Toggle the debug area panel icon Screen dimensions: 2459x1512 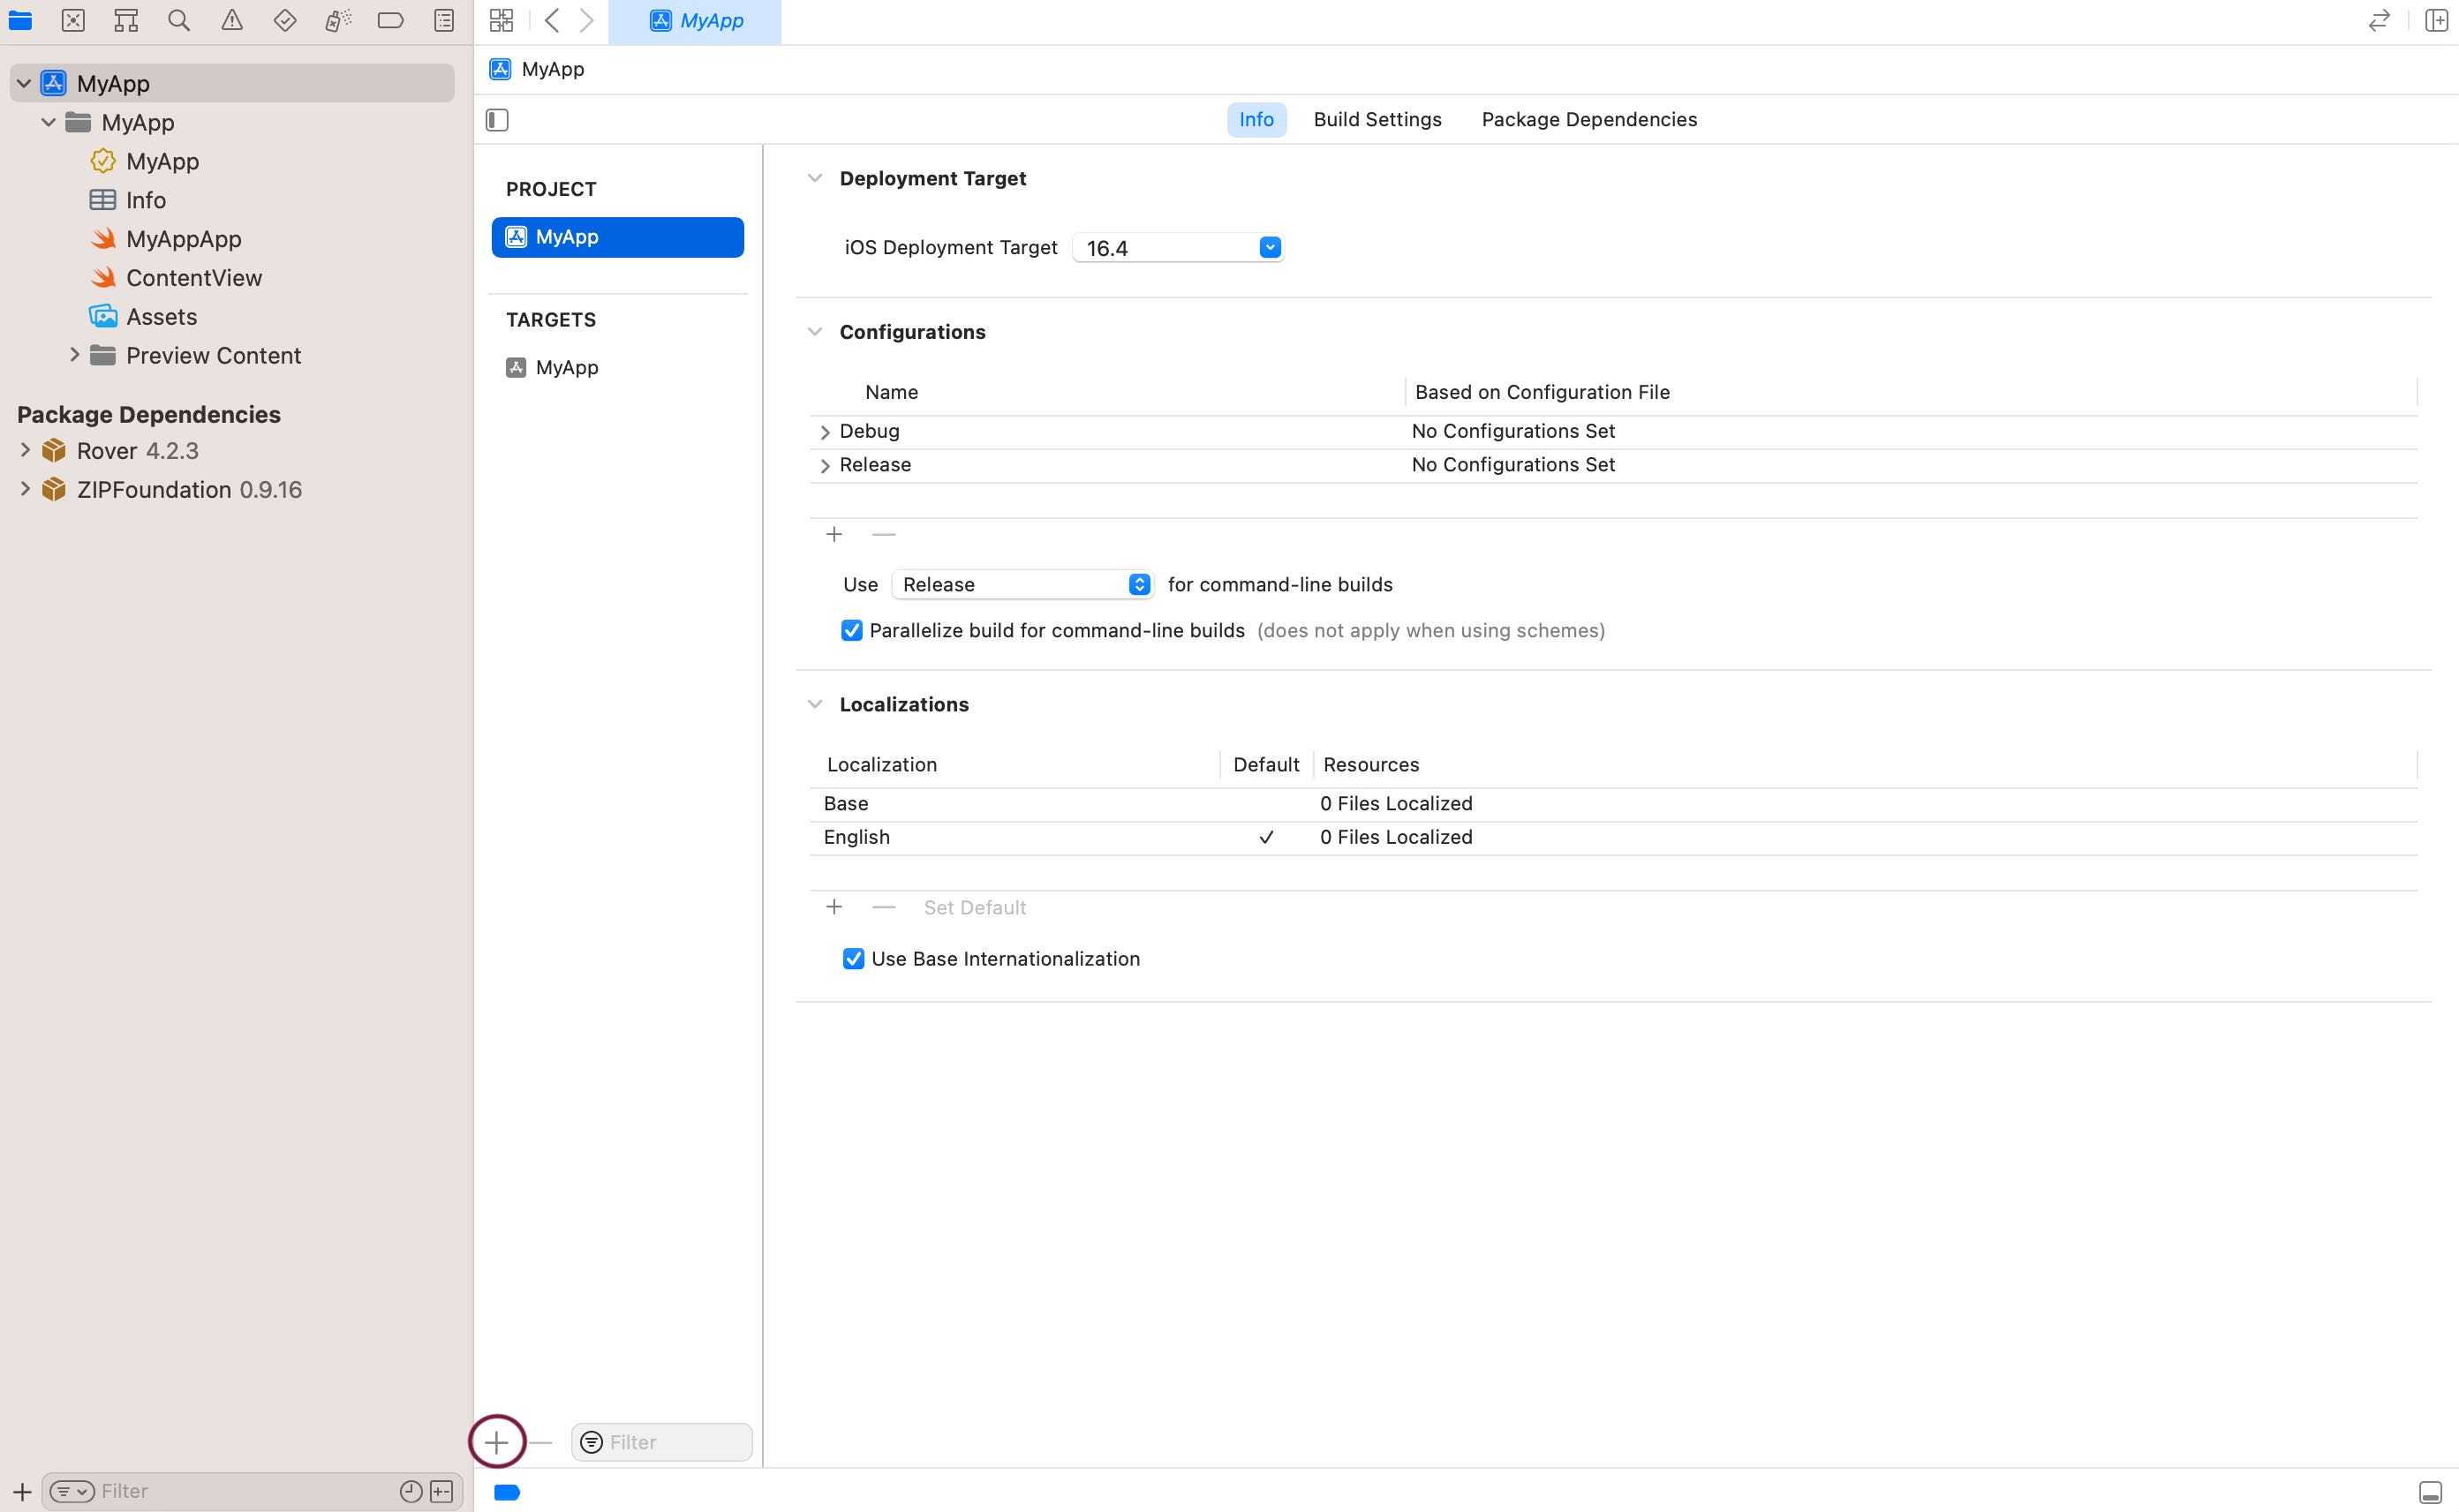tap(2430, 1492)
